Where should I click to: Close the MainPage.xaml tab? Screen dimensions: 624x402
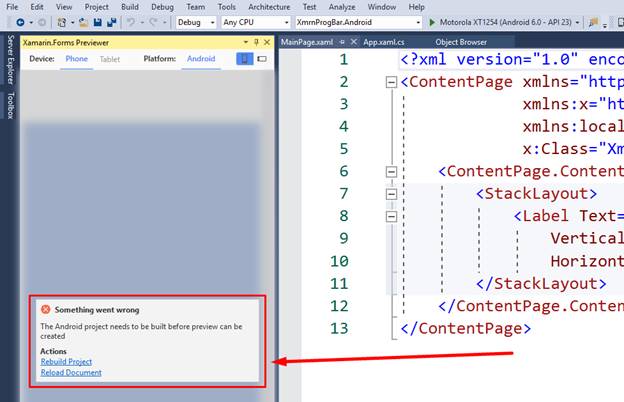point(353,42)
